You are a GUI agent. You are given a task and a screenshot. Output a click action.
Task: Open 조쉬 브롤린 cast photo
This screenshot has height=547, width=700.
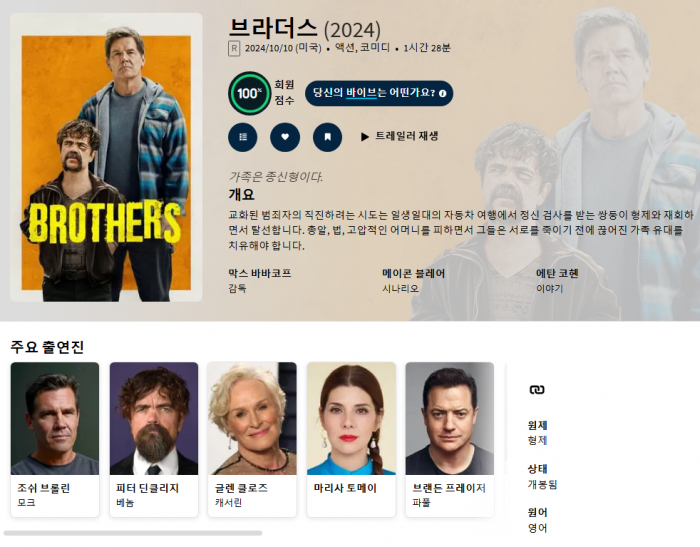click(x=55, y=418)
